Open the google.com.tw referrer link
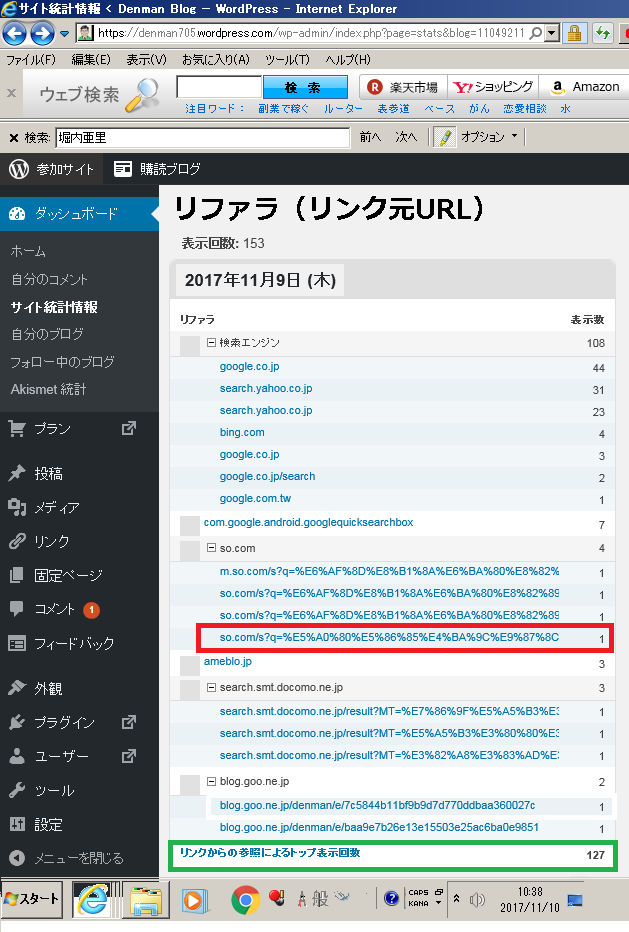The height and width of the screenshot is (932, 629). click(255, 499)
